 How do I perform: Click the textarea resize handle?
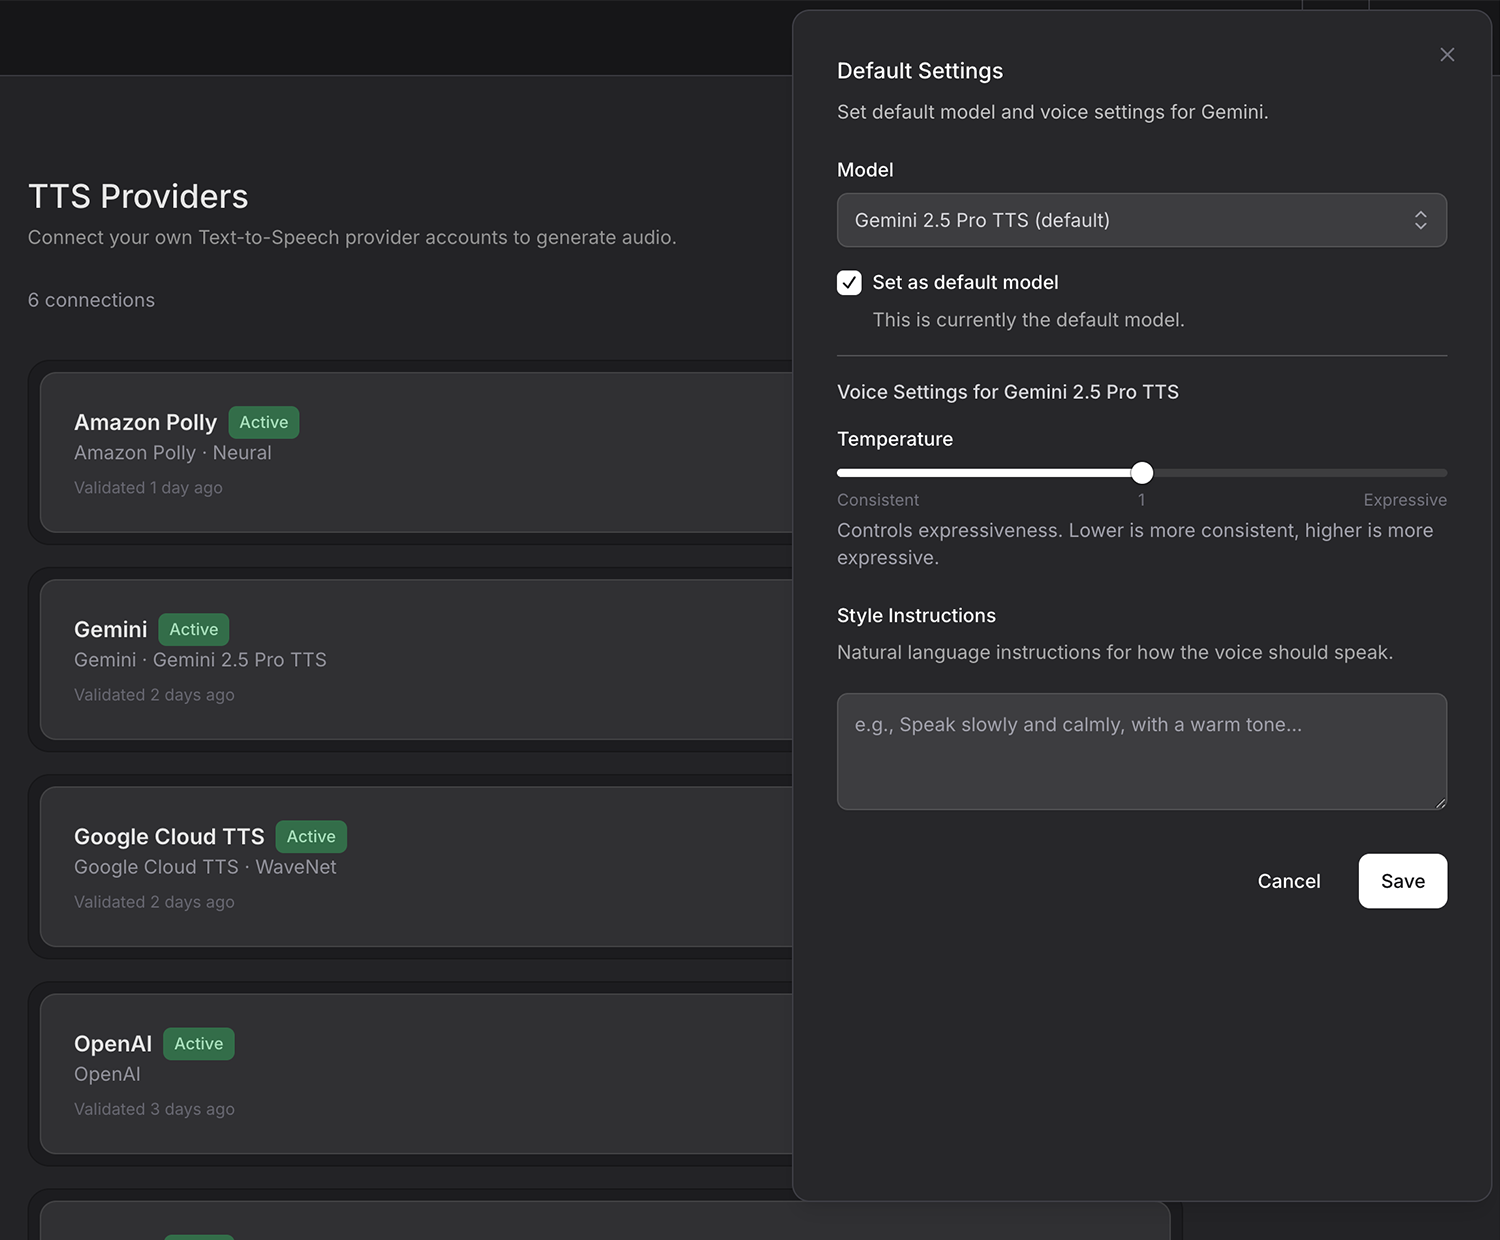pos(1440,803)
